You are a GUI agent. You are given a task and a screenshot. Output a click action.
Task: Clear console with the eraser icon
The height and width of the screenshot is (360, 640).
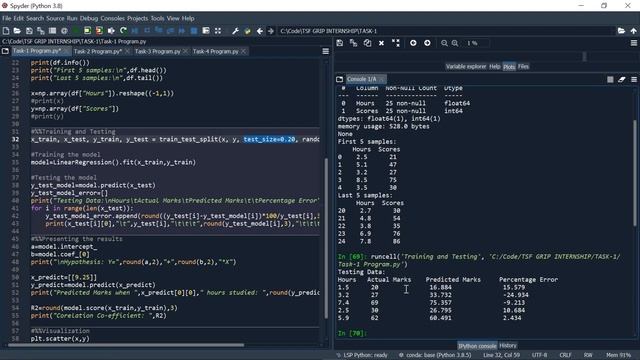pos(622,79)
